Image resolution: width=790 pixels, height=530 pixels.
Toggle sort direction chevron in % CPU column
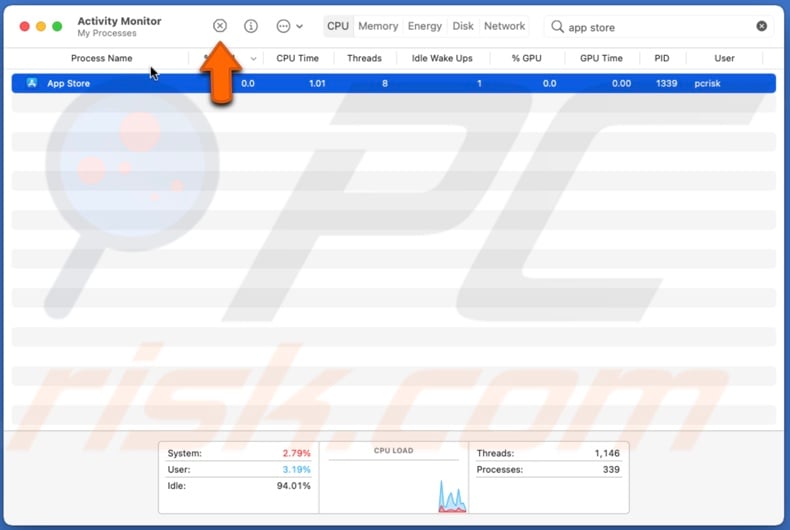point(253,59)
